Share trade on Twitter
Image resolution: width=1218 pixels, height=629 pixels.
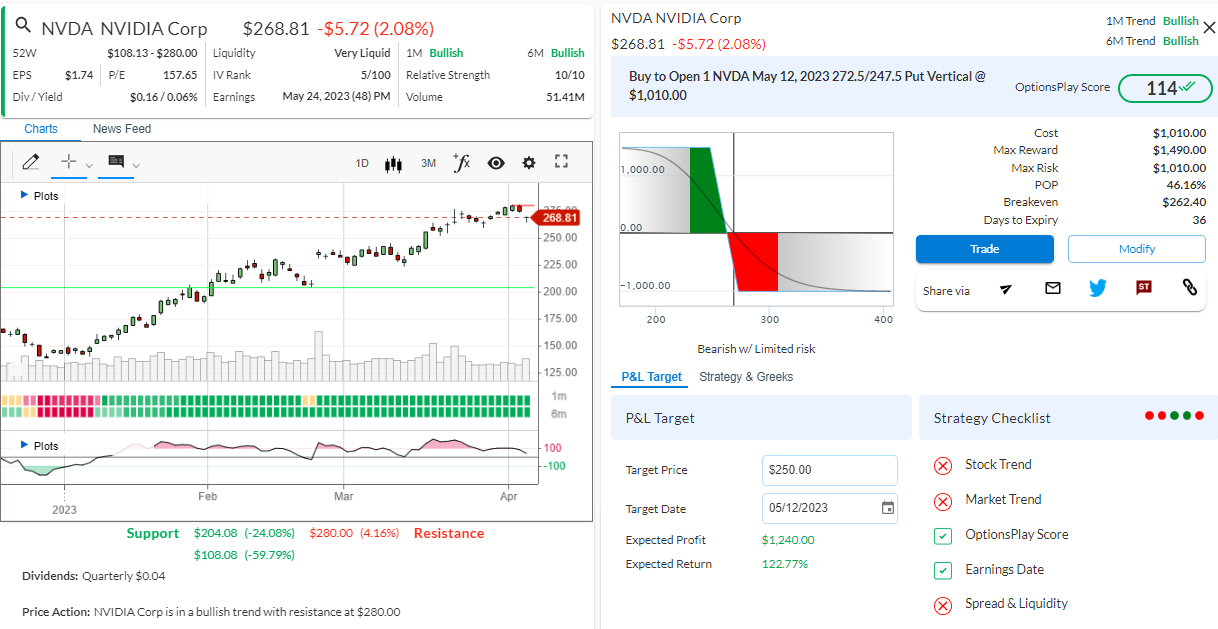click(x=1098, y=288)
